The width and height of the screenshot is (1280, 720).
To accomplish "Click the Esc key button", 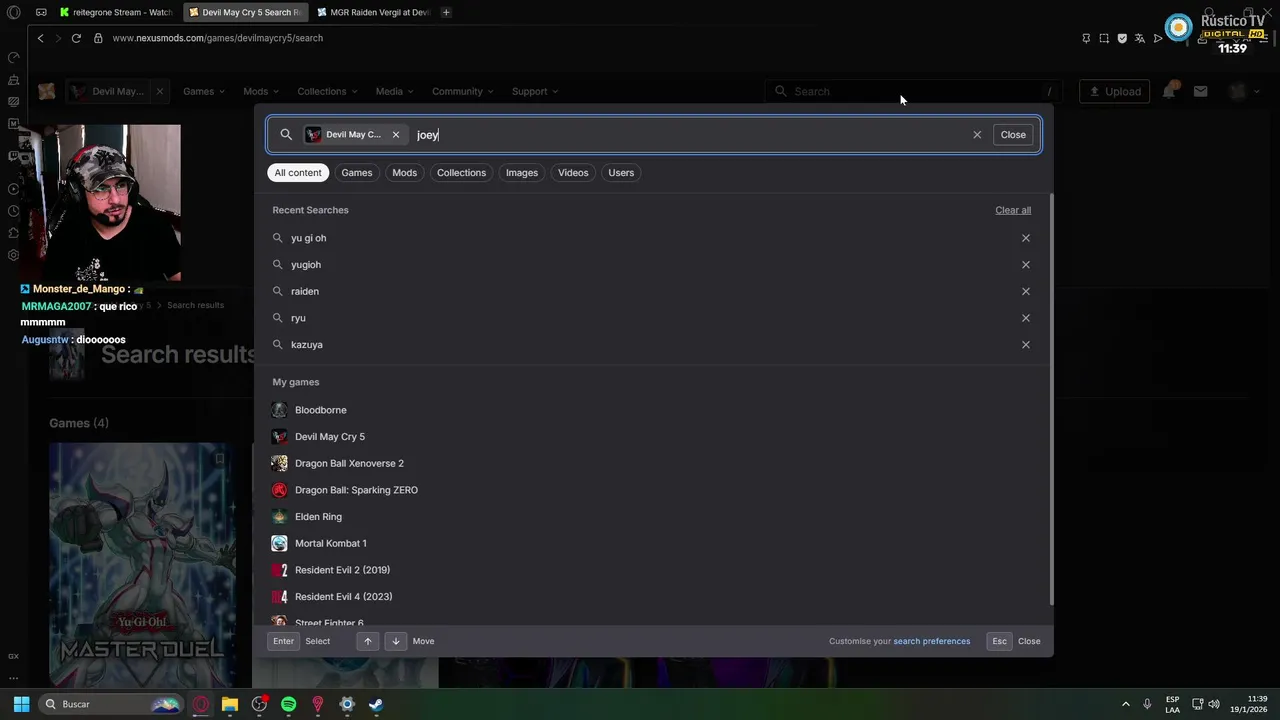I will click(999, 641).
